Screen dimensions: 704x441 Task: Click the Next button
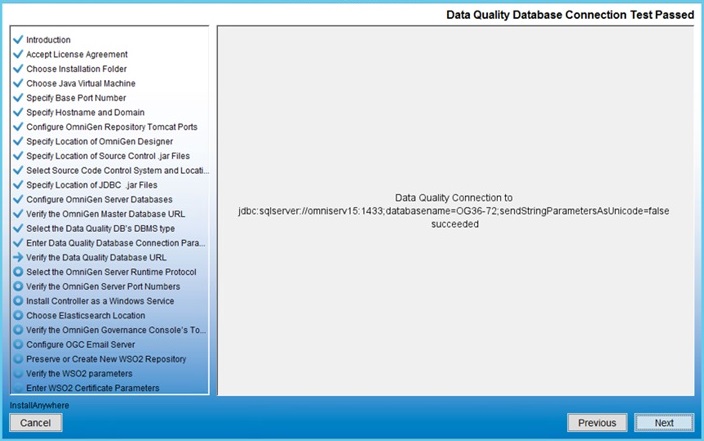pos(664,423)
